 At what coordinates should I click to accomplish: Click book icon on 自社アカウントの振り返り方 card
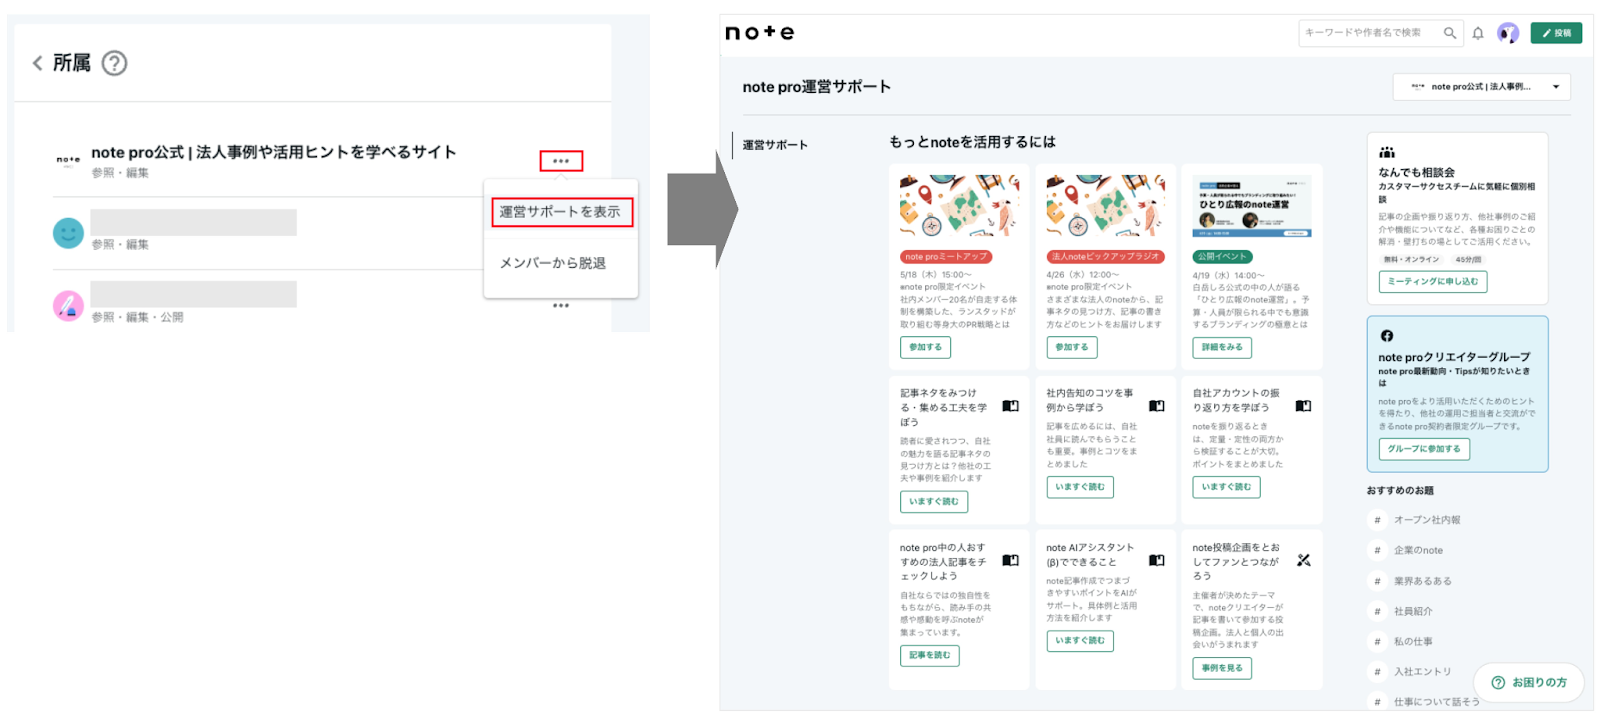1303,406
